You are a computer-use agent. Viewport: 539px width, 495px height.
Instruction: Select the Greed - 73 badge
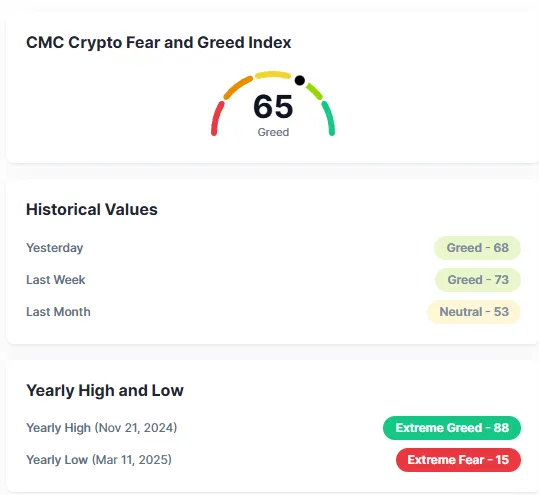(478, 280)
